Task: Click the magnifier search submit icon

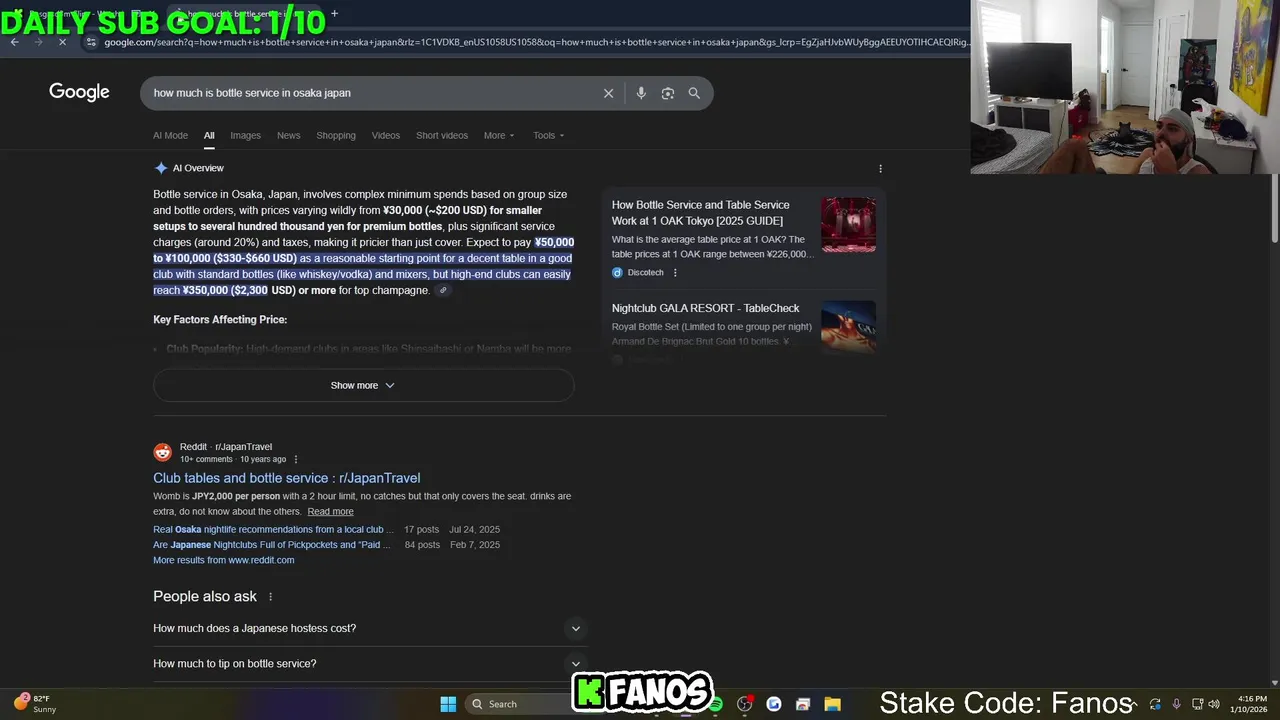Action: [x=694, y=93]
